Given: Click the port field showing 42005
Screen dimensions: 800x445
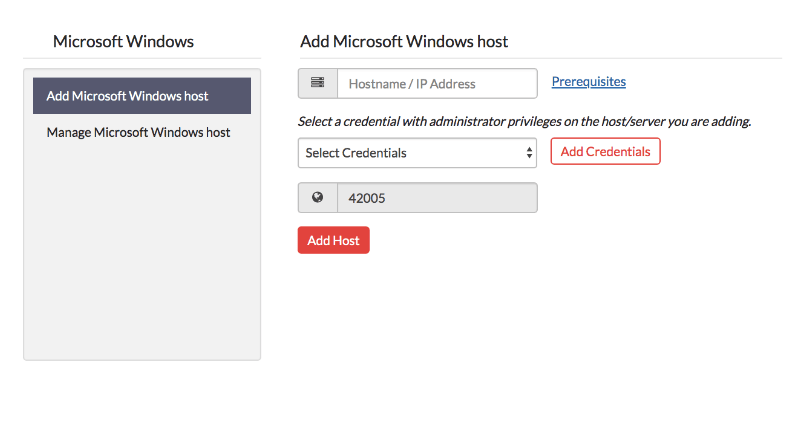Looking at the screenshot, I should [437, 198].
